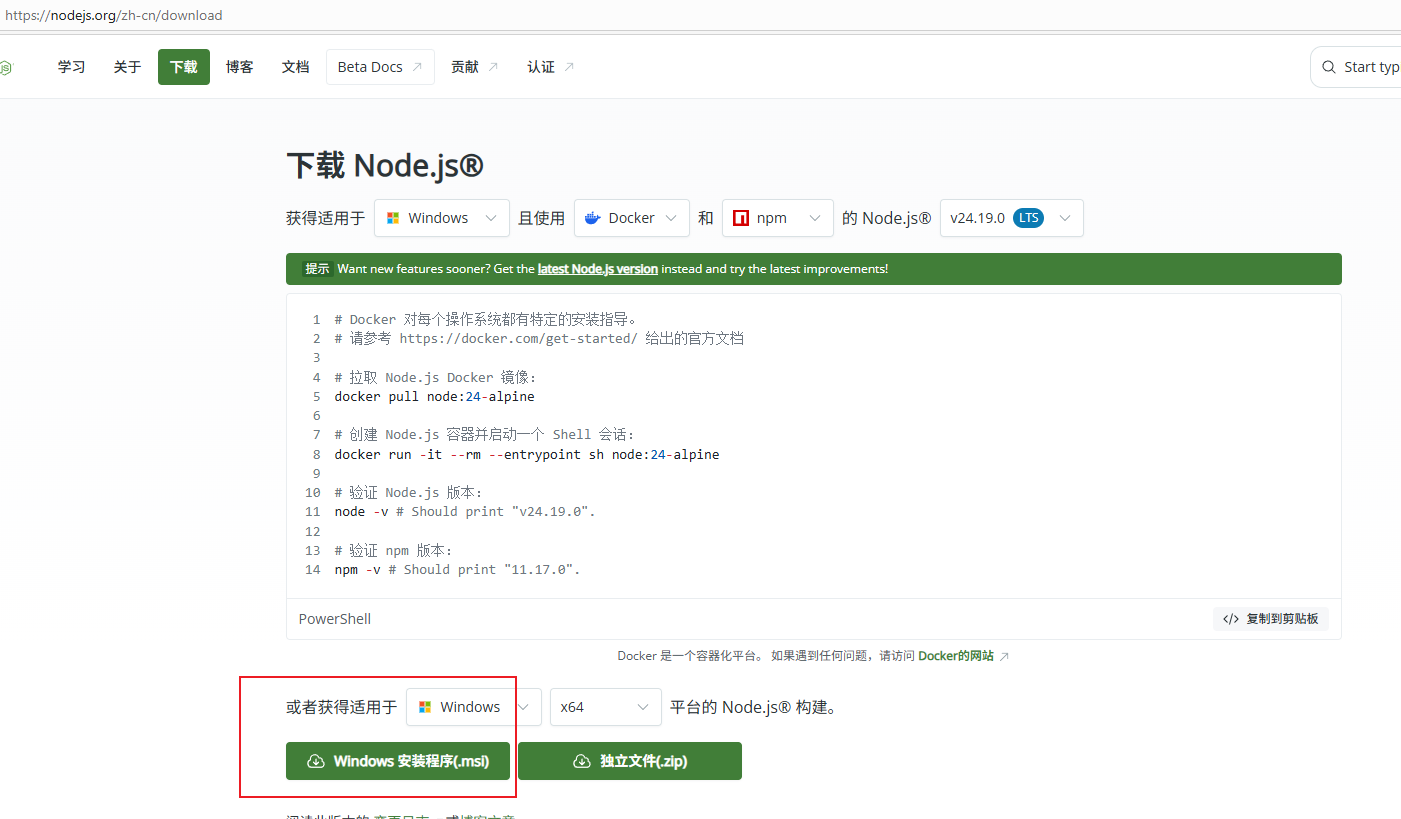Image resolution: width=1401 pixels, height=819 pixels.
Task: Click the comment '# 验证 Node.js 版本:'
Action: pos(409,492)
